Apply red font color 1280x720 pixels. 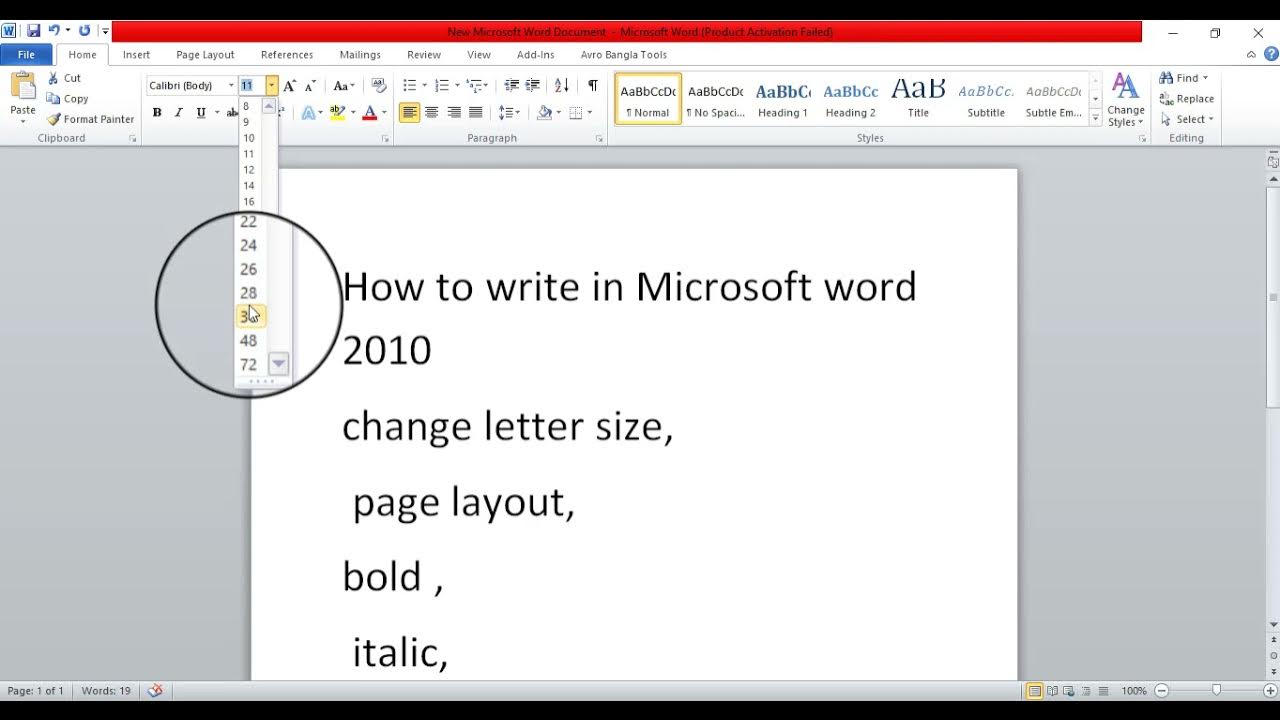[370, 113]
